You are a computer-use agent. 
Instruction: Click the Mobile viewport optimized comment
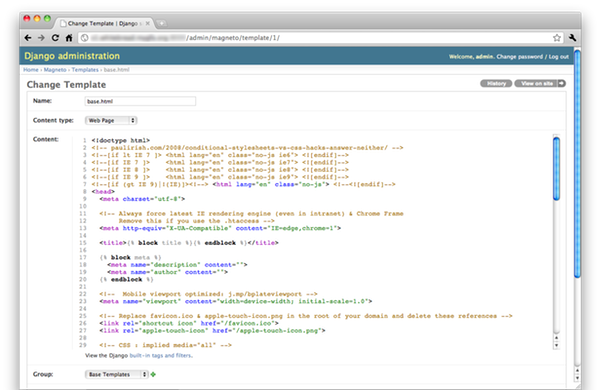click(x=209, y=294)
